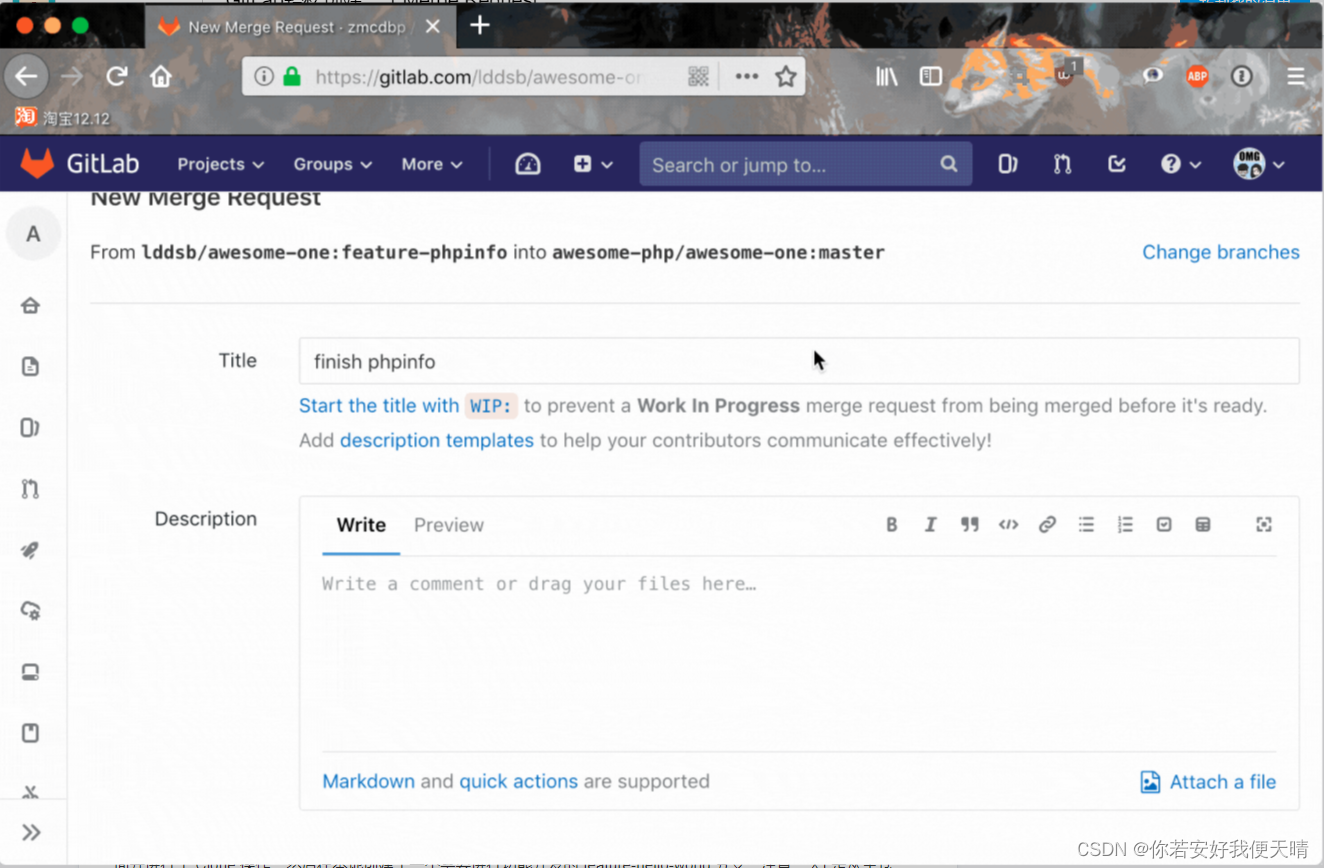Switch to the Preview tab

point(448,525)
